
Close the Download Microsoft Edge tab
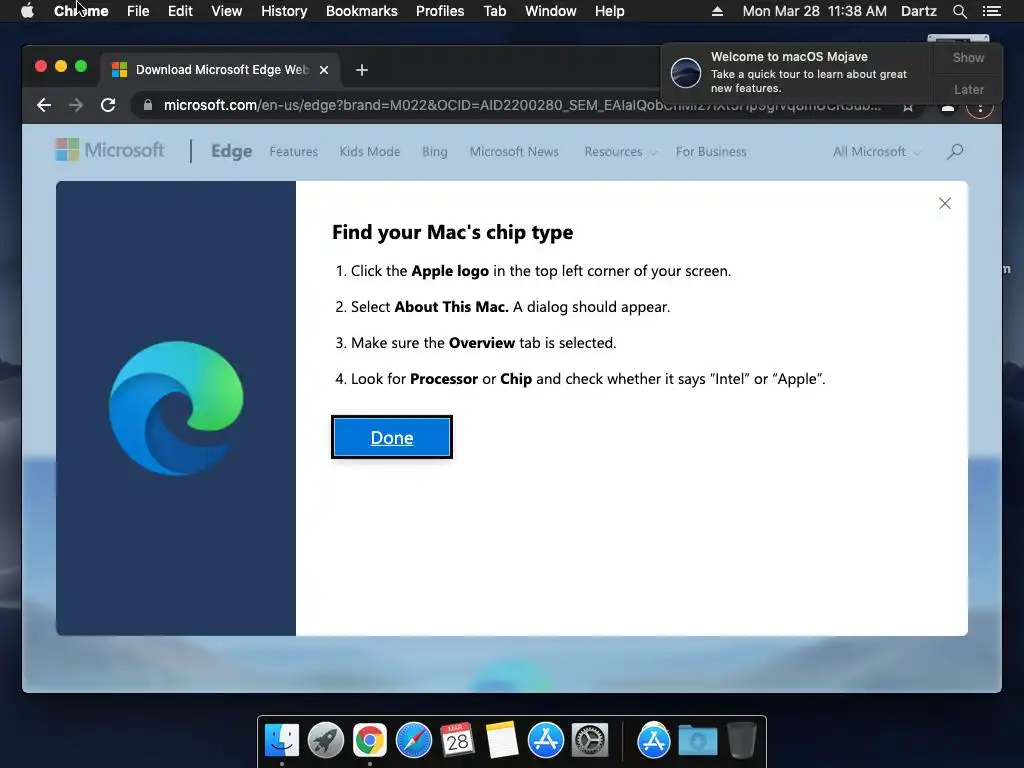324,70
